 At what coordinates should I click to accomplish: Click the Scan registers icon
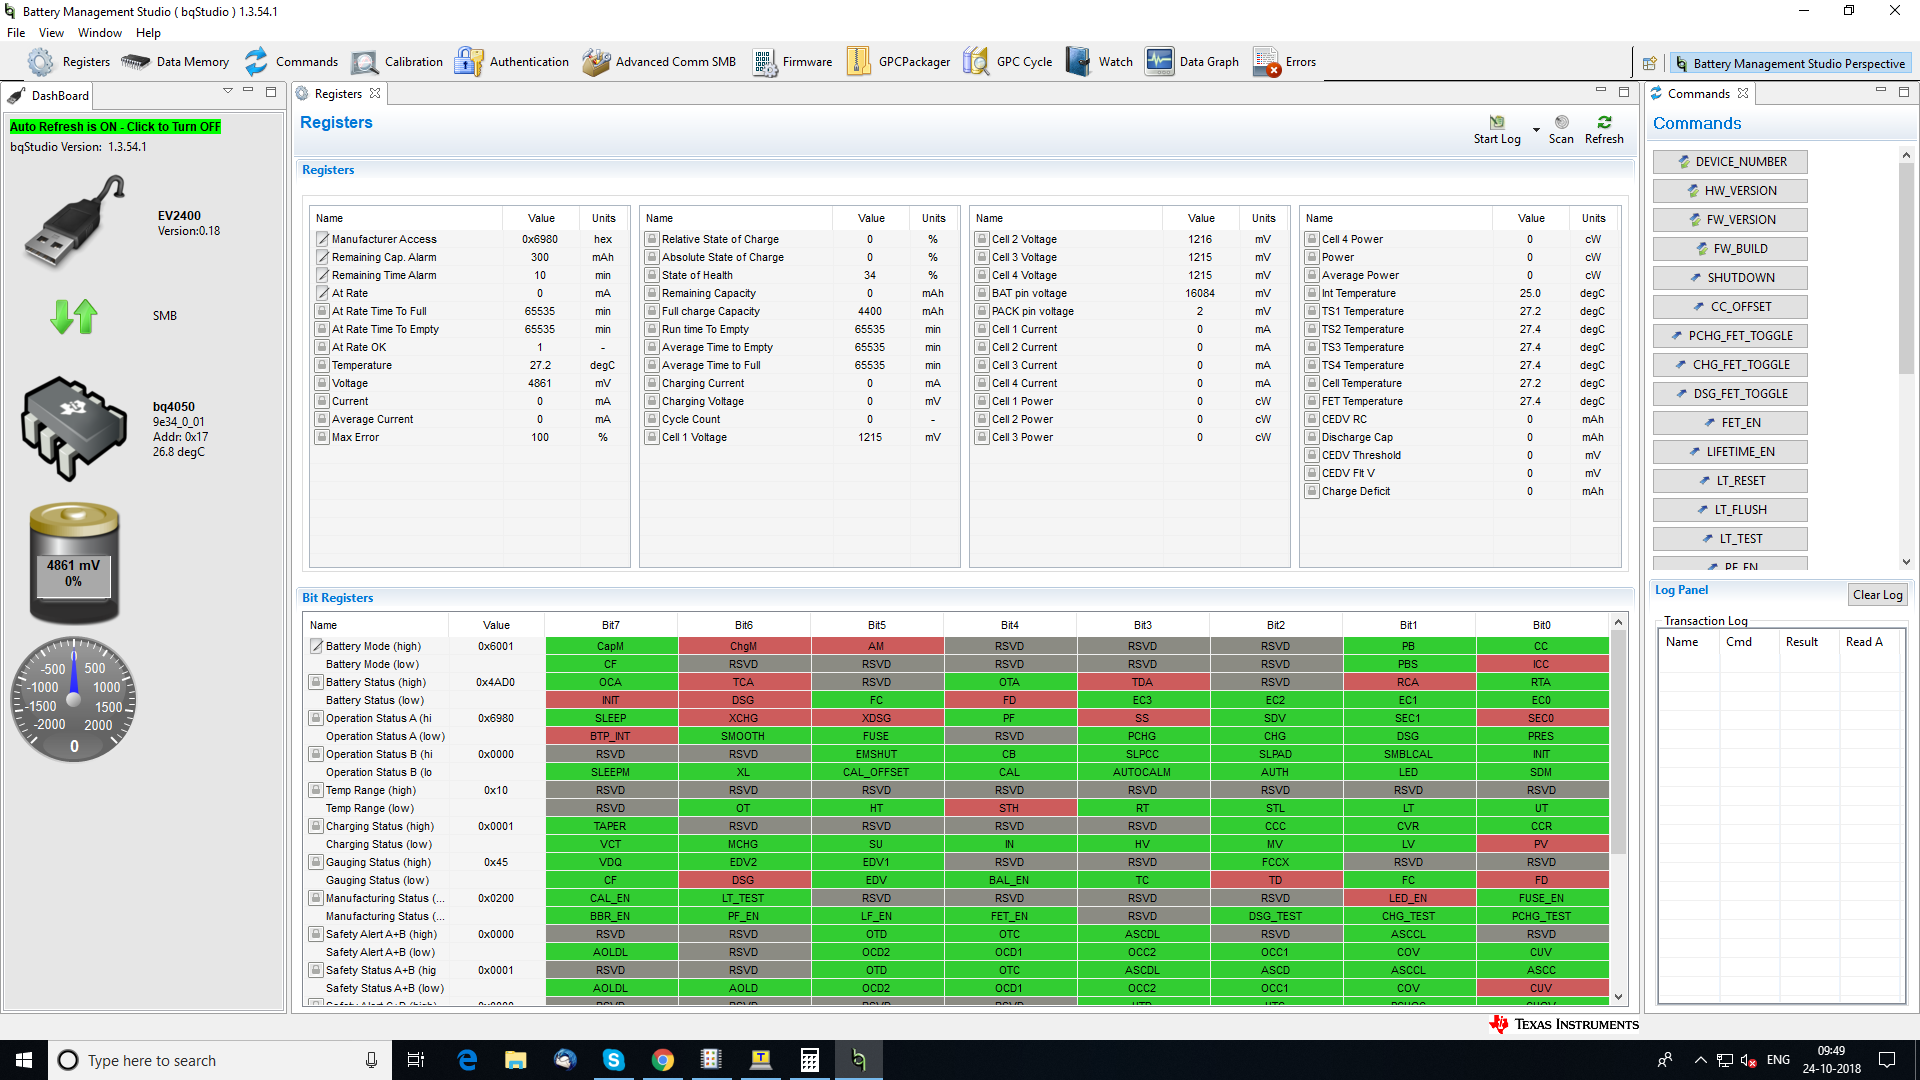(1562, 122)
